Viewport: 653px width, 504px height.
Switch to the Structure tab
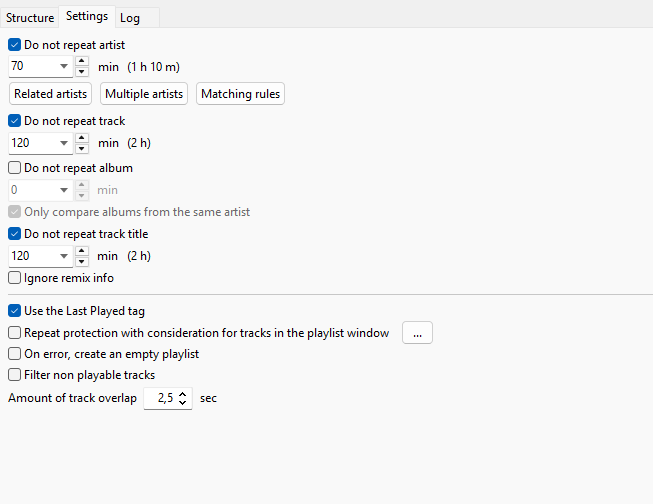(x=30, y=18)
